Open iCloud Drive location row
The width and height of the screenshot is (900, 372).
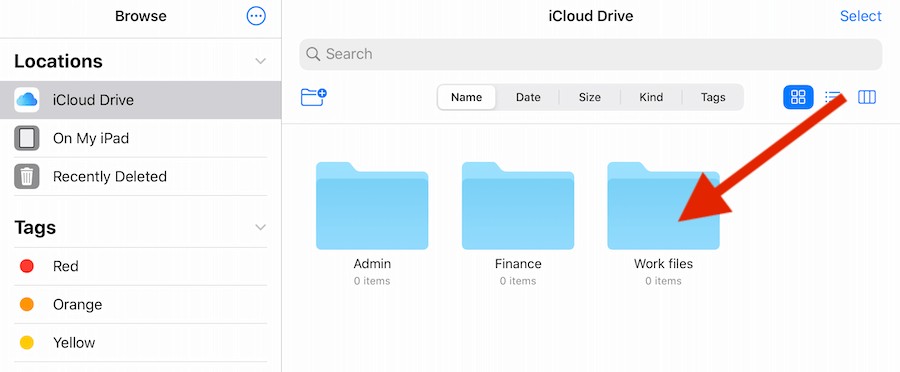[141, 100]
